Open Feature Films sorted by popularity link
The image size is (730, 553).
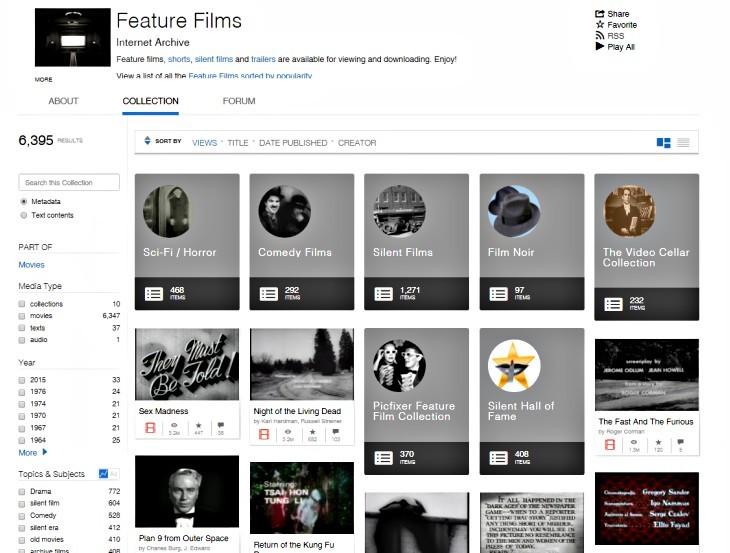(x=250, y=75)
